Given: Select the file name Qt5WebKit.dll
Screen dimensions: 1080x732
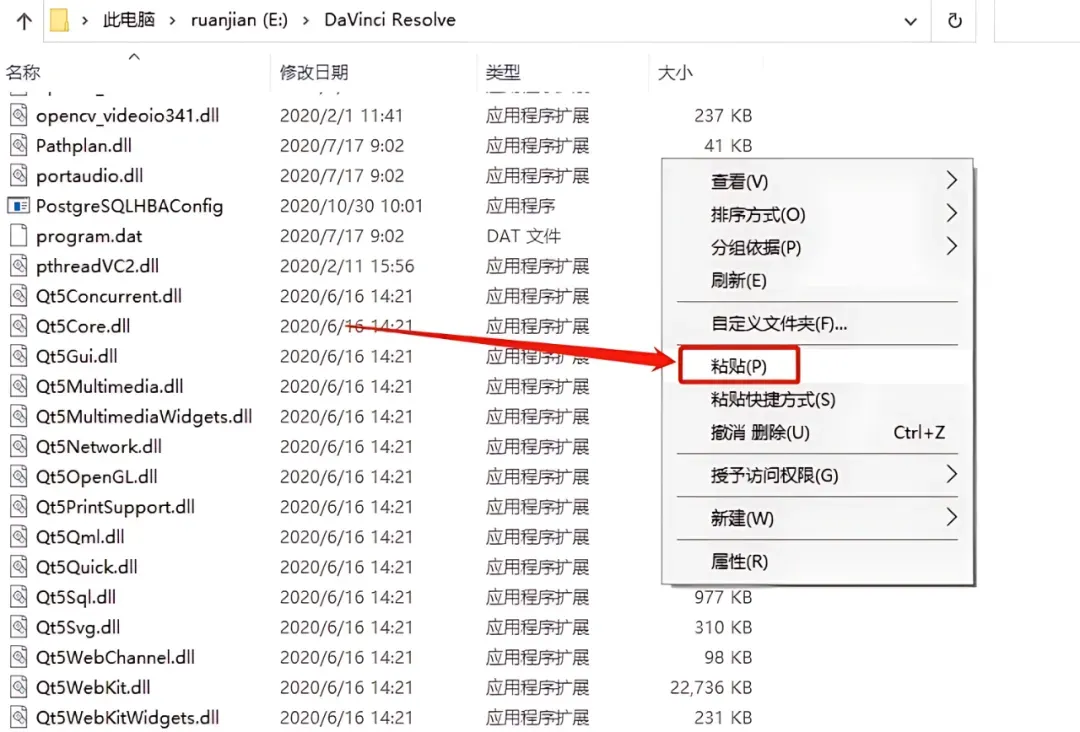Looking at the screenshot, I should [93, 687].
